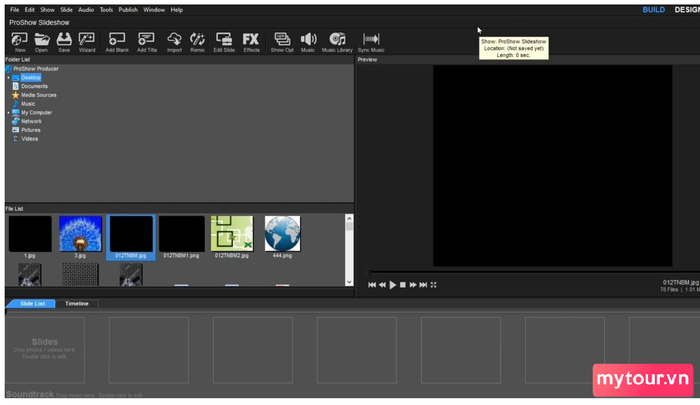Screen dimensions: 700x405
Task: Click the file list scroll down arrow
Action: pos(349,282)
